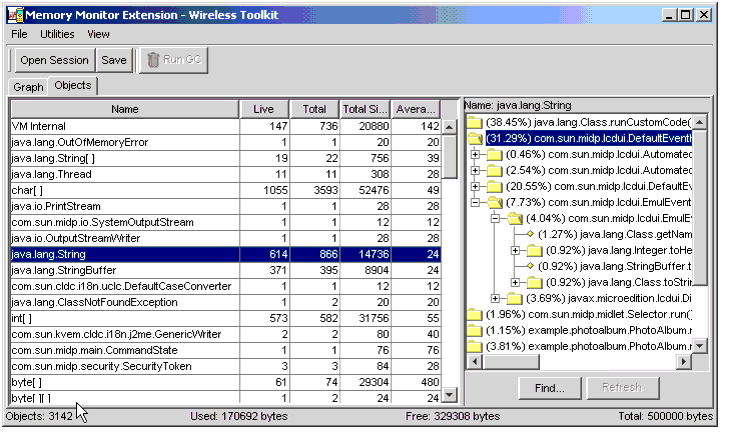Click the folder icon for 1.96% Selector.run
The height and width of the screenshot is (432, 750).
[474, 315]
